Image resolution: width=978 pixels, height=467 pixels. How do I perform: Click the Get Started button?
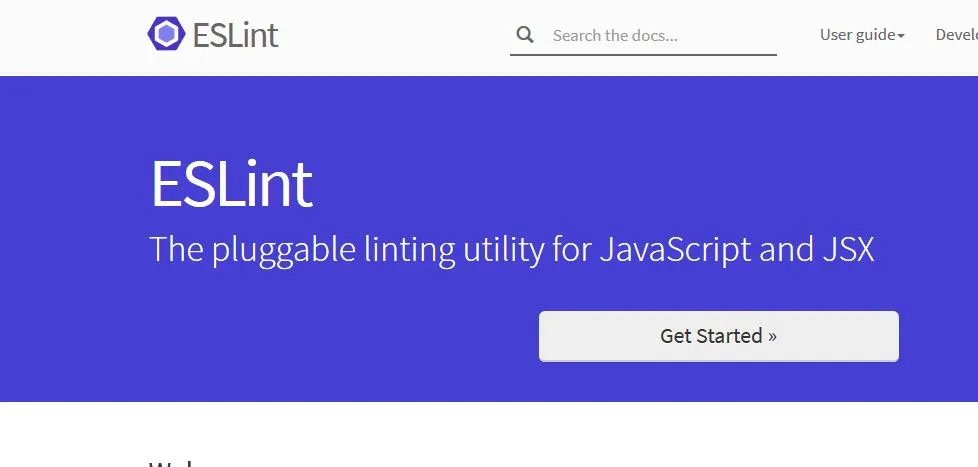[x=719, y=336]
